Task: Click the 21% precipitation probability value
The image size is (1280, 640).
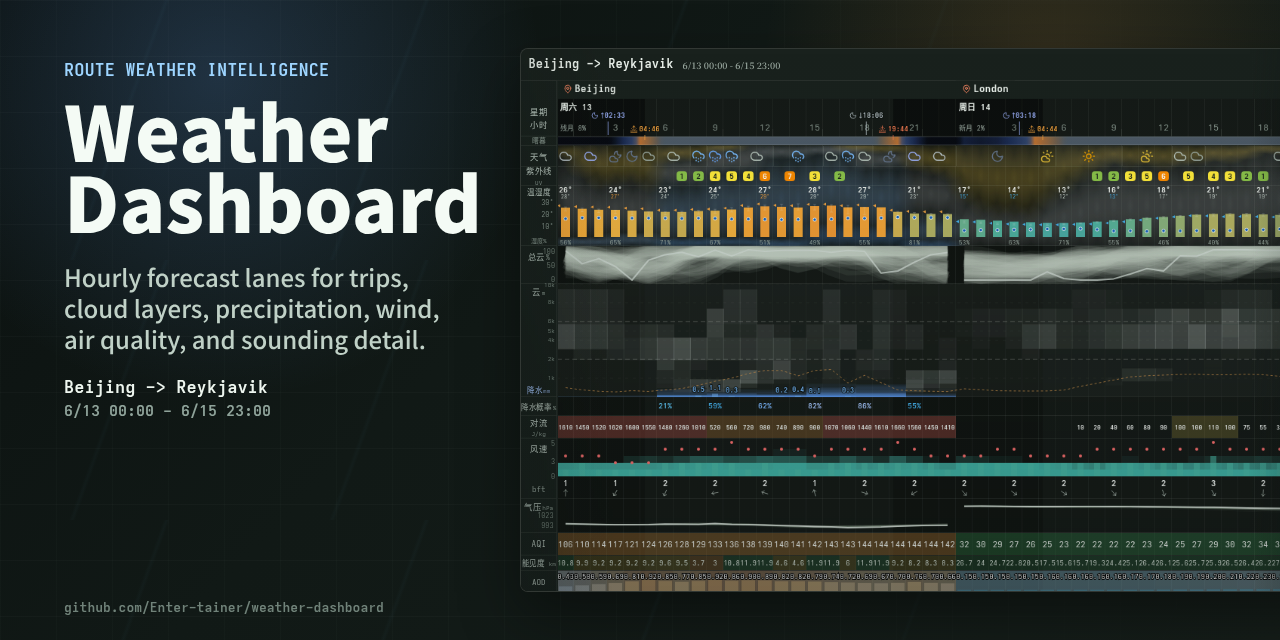Action: click(665, 406)
